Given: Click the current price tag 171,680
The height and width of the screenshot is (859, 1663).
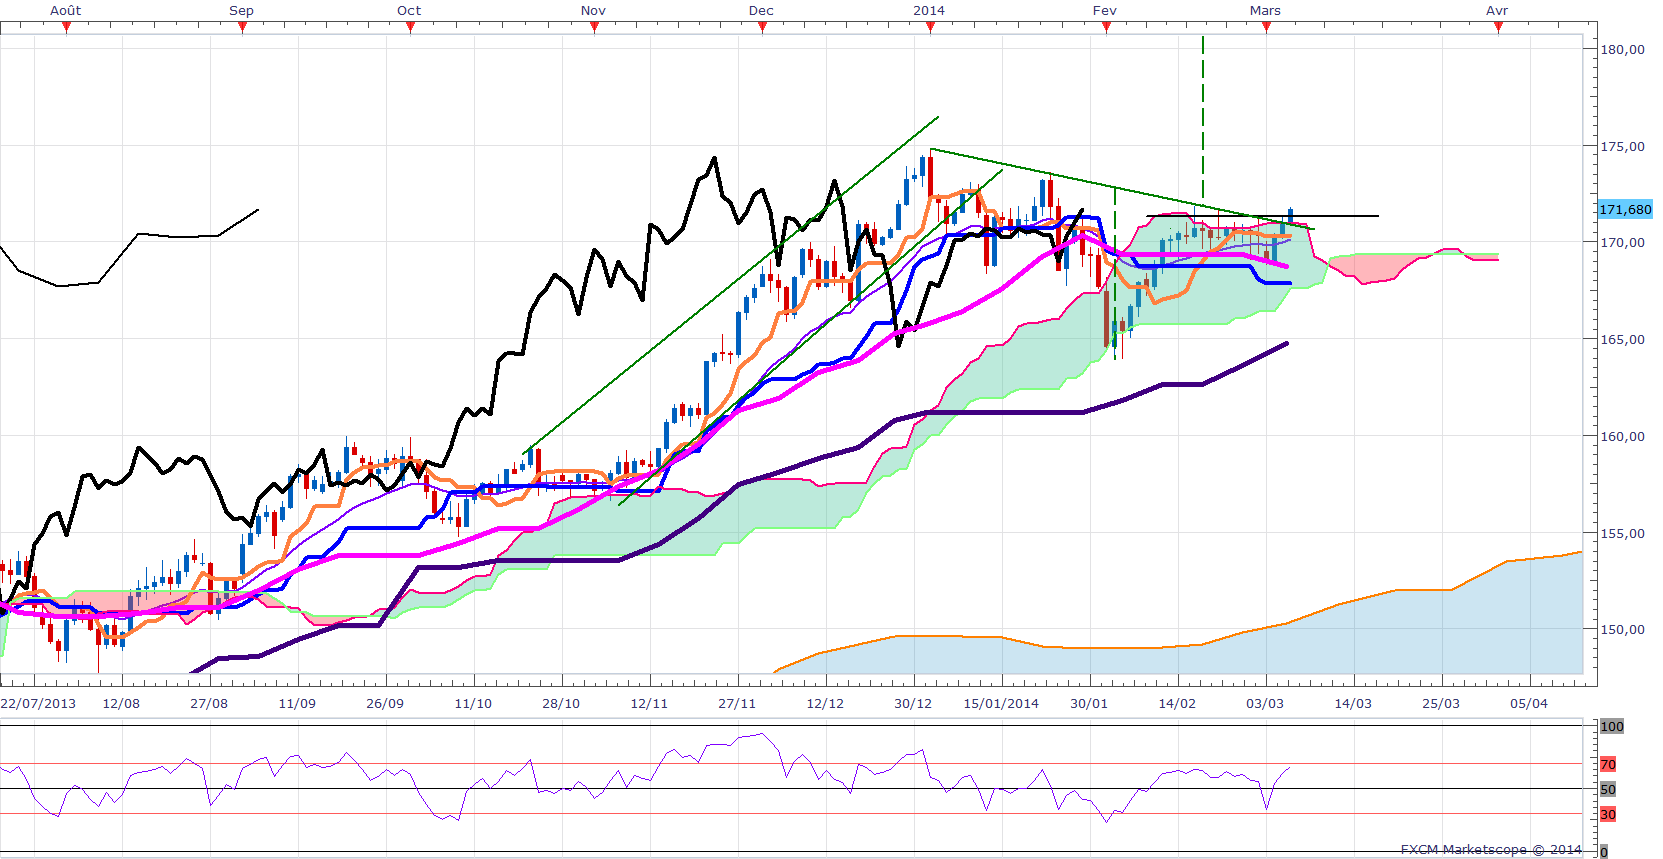Looking at the screenshot, I should pos(1625,210).
